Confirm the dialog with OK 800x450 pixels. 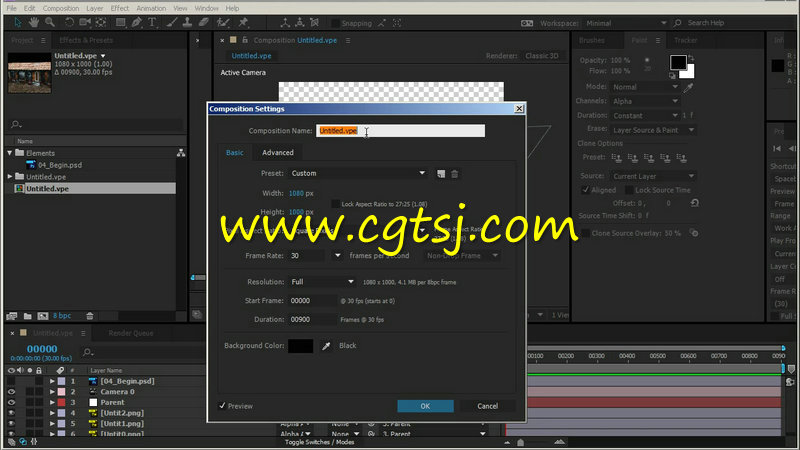(x=425, y=406)
